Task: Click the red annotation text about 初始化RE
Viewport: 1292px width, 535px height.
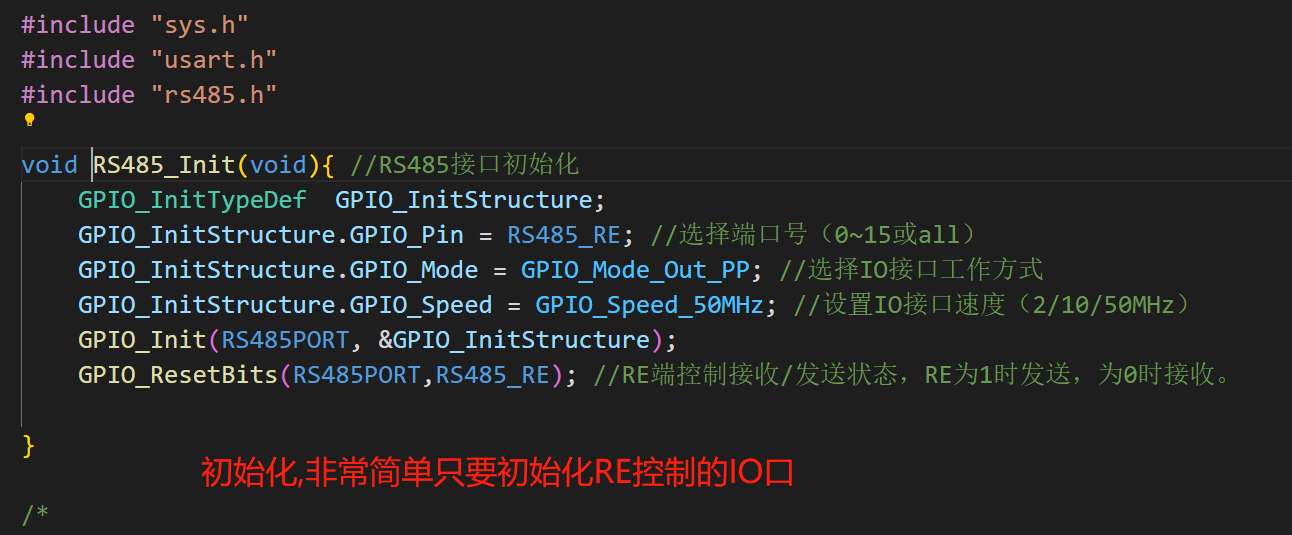Action: (497, 473)
